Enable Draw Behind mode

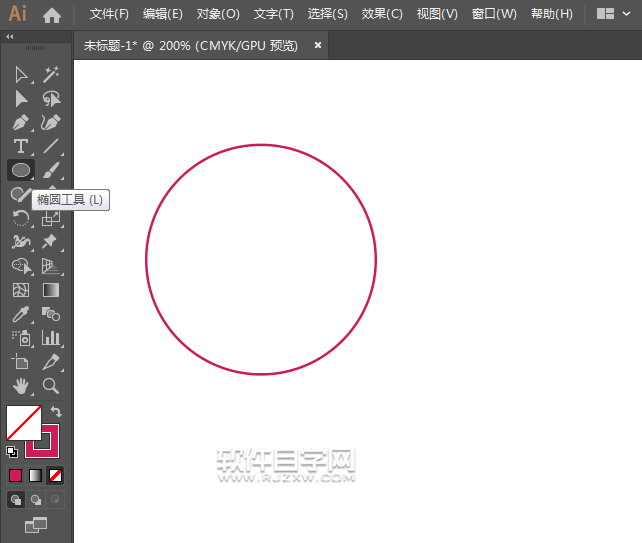[x=36, y=499]
